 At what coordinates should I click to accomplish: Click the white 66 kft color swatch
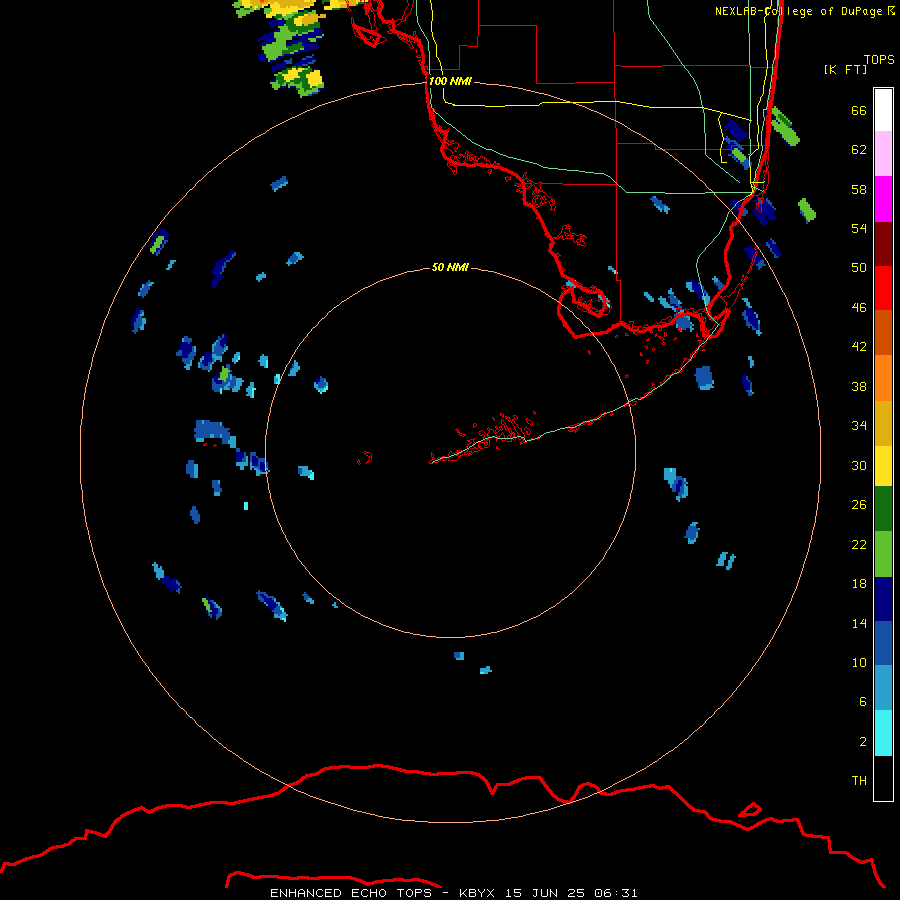tap(883, 110)
